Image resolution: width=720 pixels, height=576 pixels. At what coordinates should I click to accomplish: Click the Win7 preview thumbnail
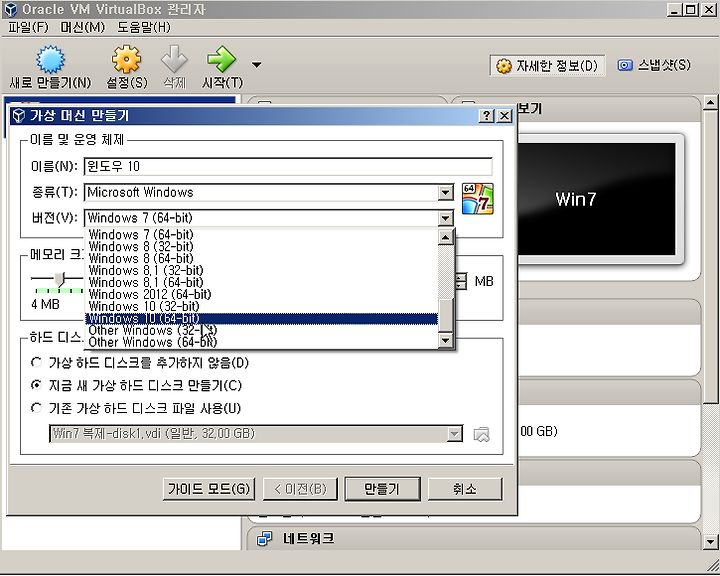click(597, 199)
